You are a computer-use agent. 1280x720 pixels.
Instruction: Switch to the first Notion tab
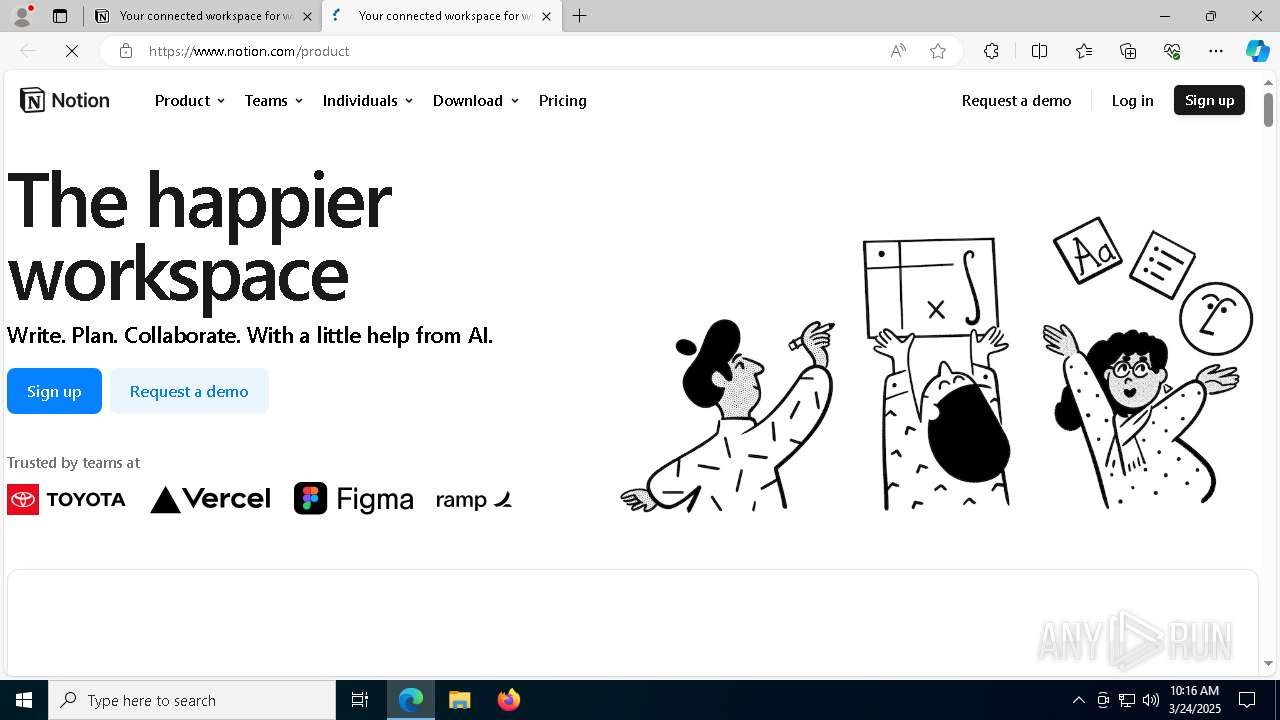click(x=203, y=16)
